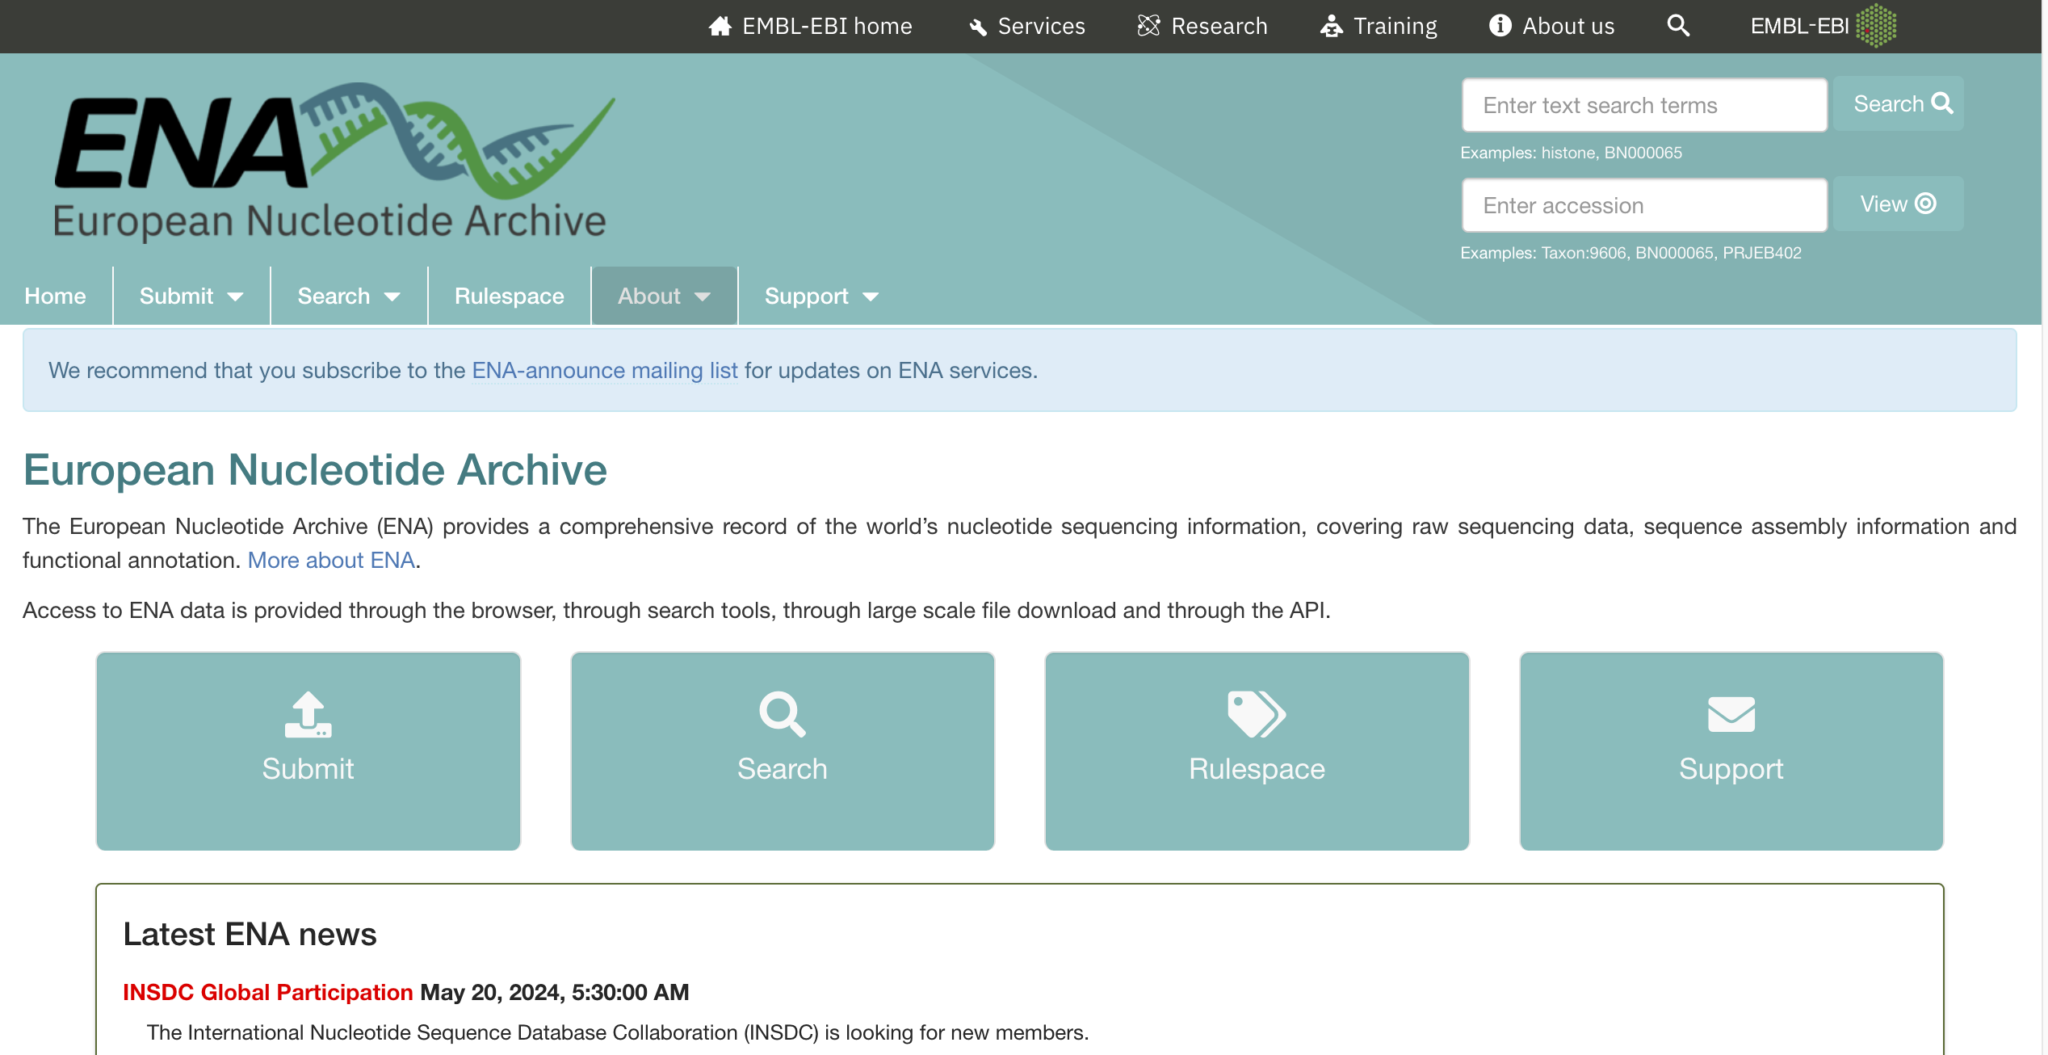Expand the Submit navigation dropdown
The image size is (2048, 1055).
pos(191,296)
